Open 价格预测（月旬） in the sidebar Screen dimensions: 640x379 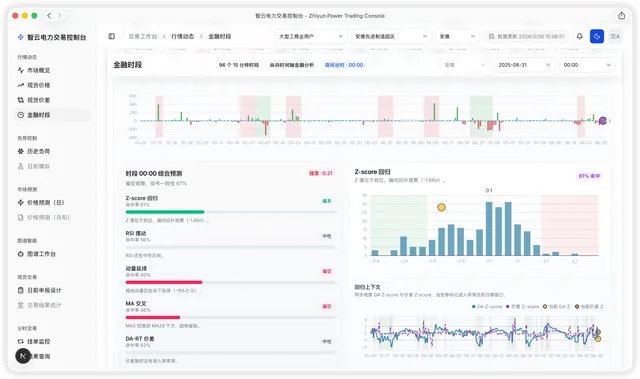tap(52, 217)
